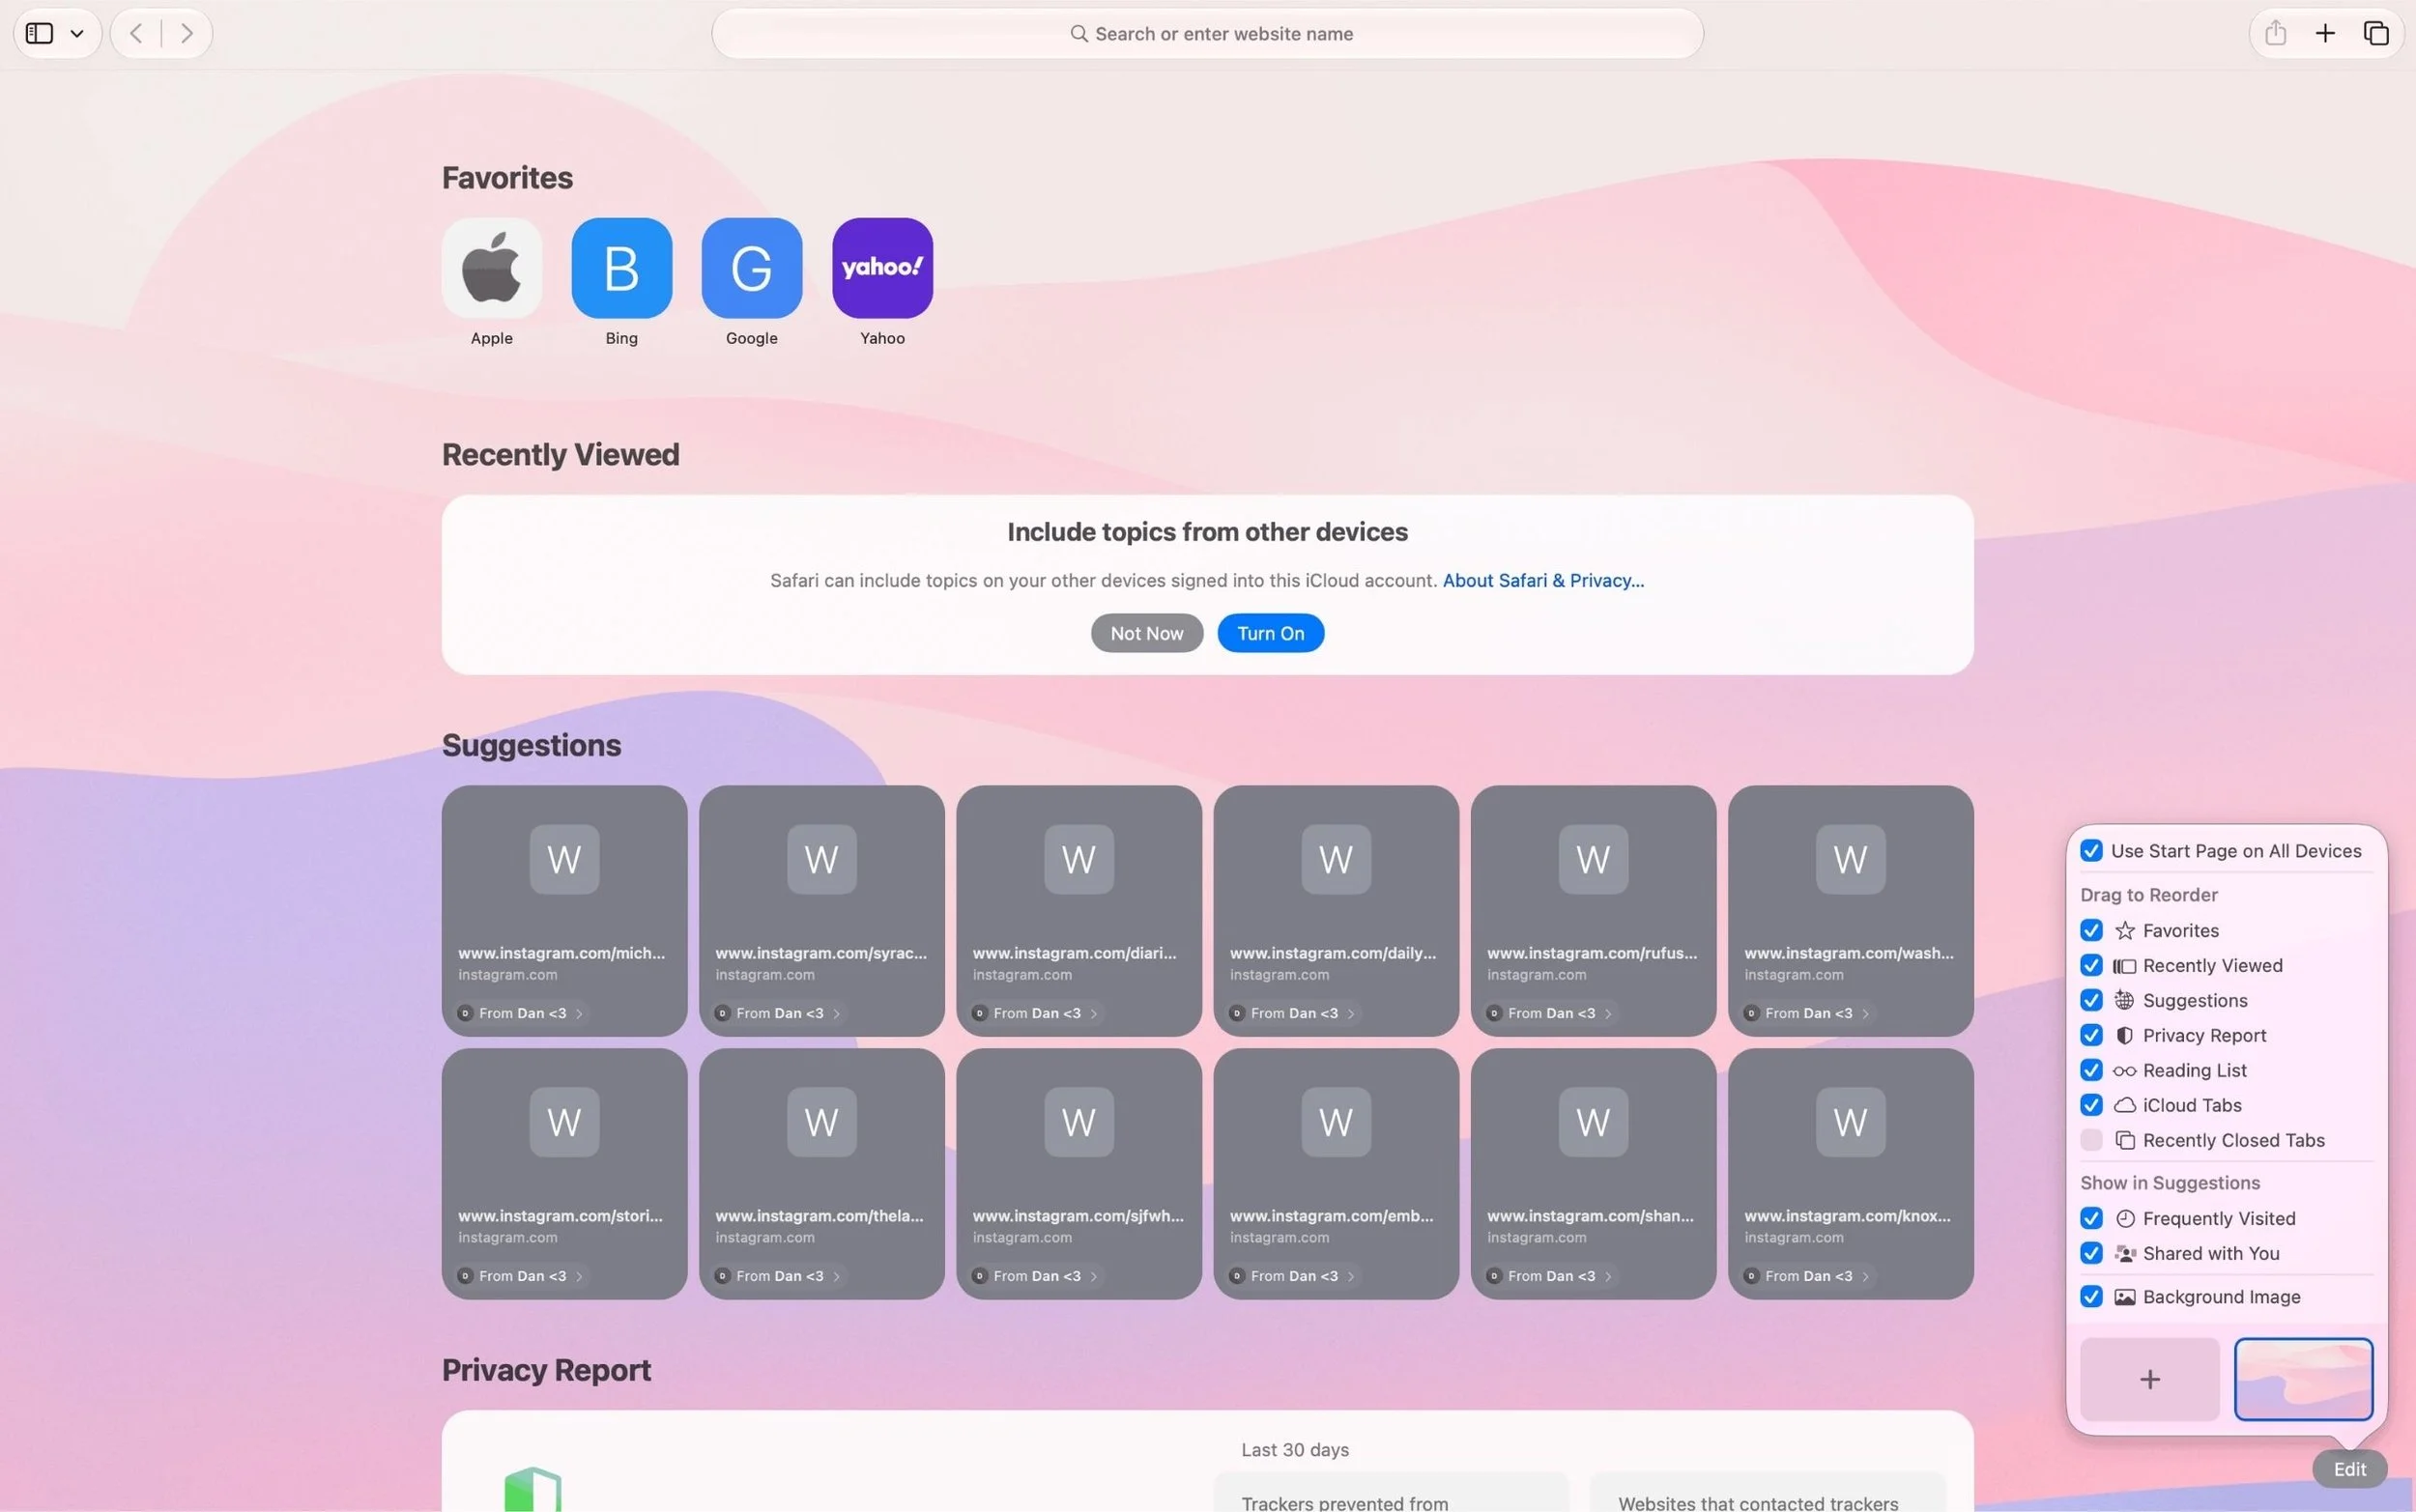The width and height of the screenshot is (2416, 1512).
Task: Open the Yahoo favorite icon
Action: pos(882,268)
